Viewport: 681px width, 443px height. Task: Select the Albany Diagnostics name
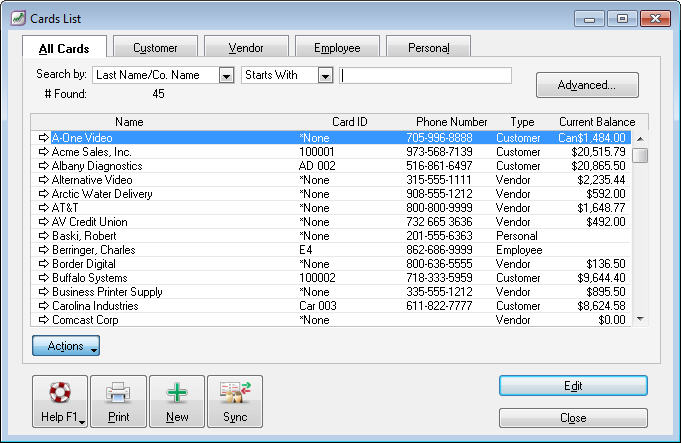click(x=97, y=165)
